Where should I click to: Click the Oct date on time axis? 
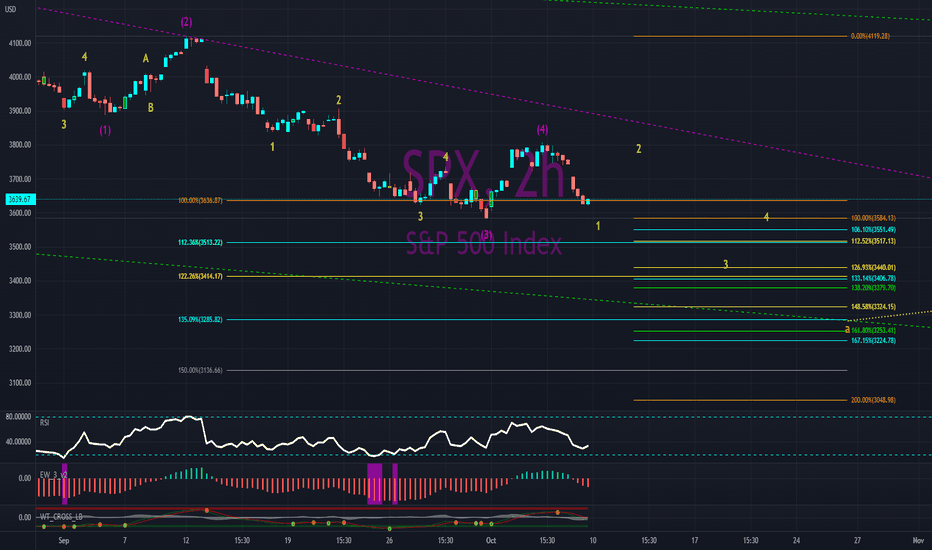(x=491, y=540)
